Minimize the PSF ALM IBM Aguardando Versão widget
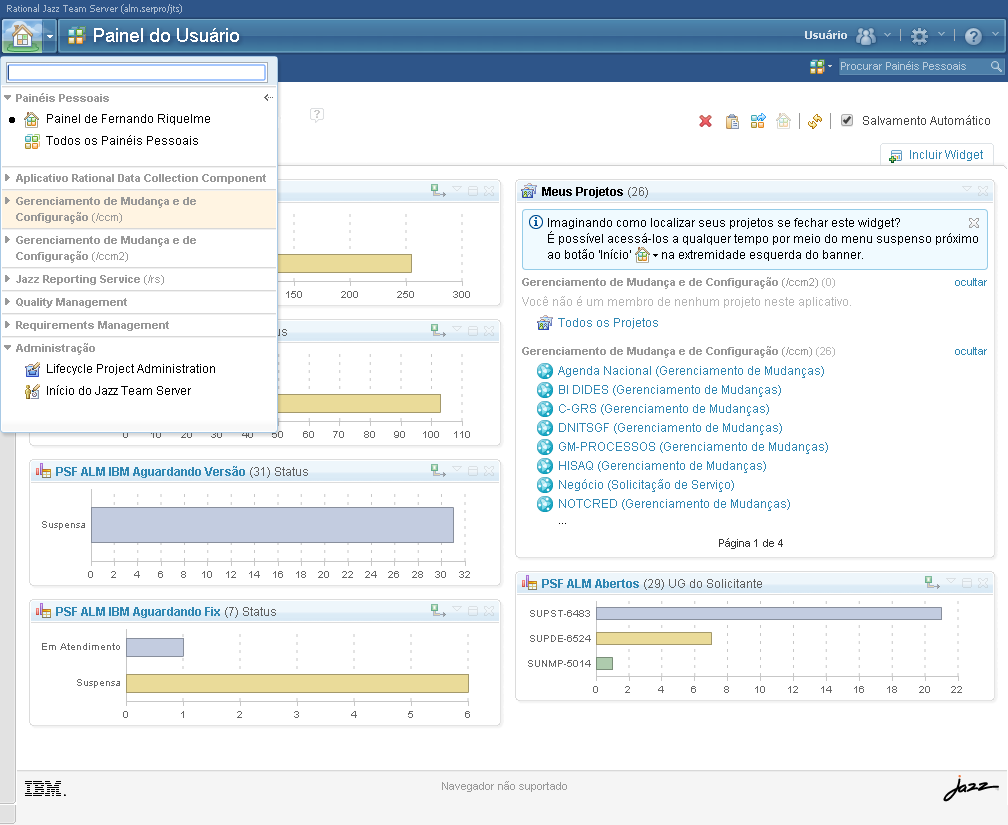The width and height of the screenshot is (1008, 825). pyautogui.click(x=472, y=471)
